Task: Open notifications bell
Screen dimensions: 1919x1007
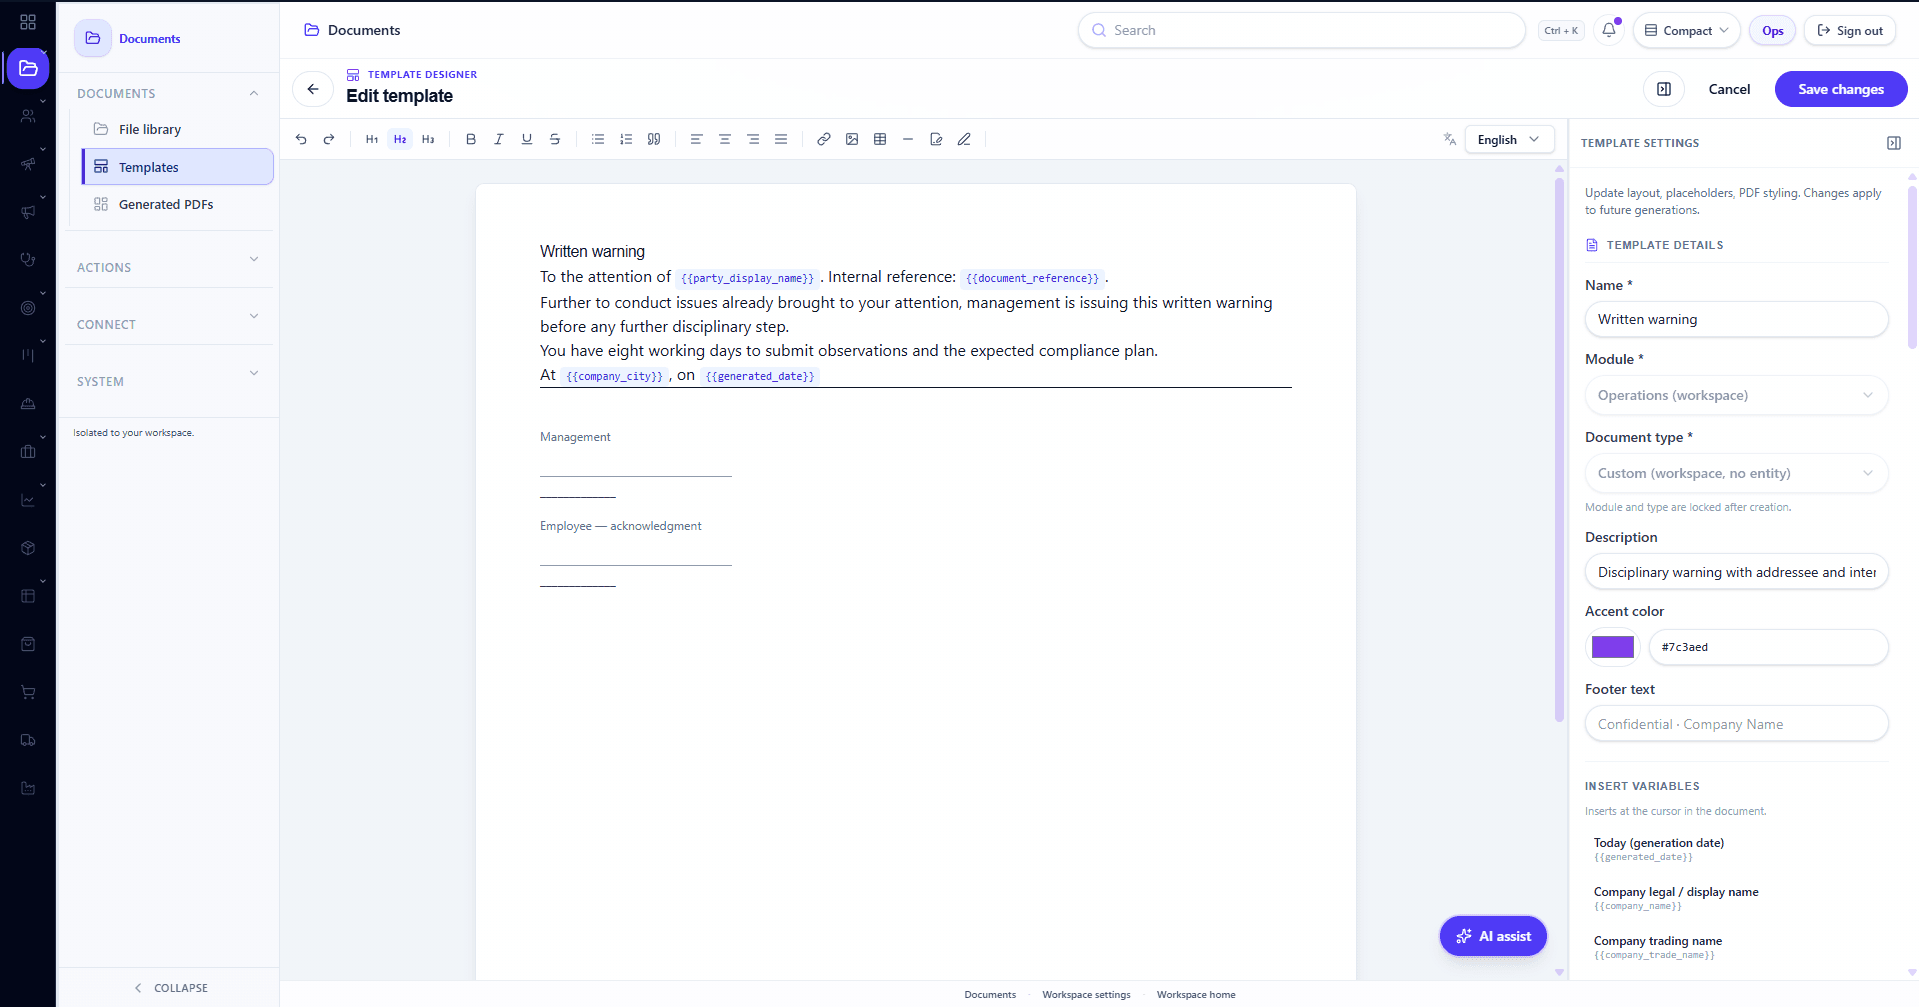Action: click(x=1609, y=30)
